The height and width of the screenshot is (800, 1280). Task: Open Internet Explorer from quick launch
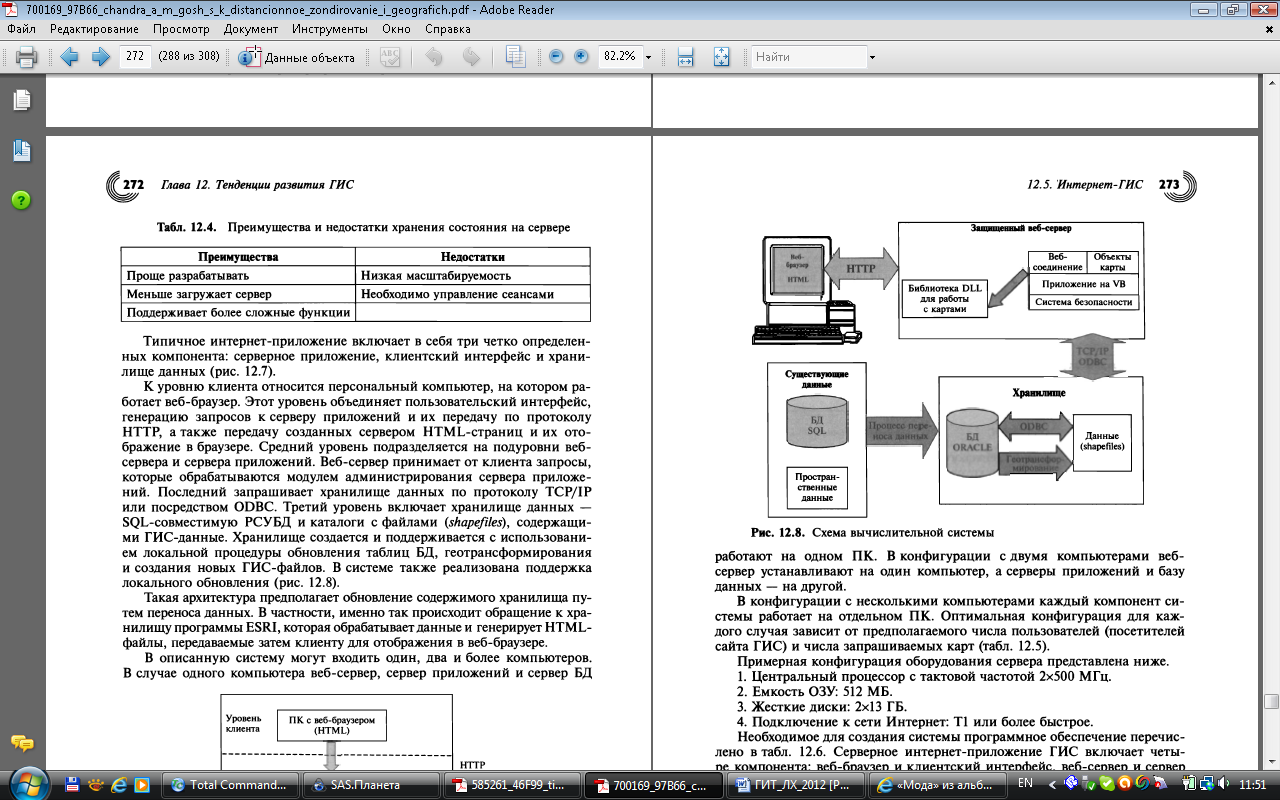[x=120, y=785]
